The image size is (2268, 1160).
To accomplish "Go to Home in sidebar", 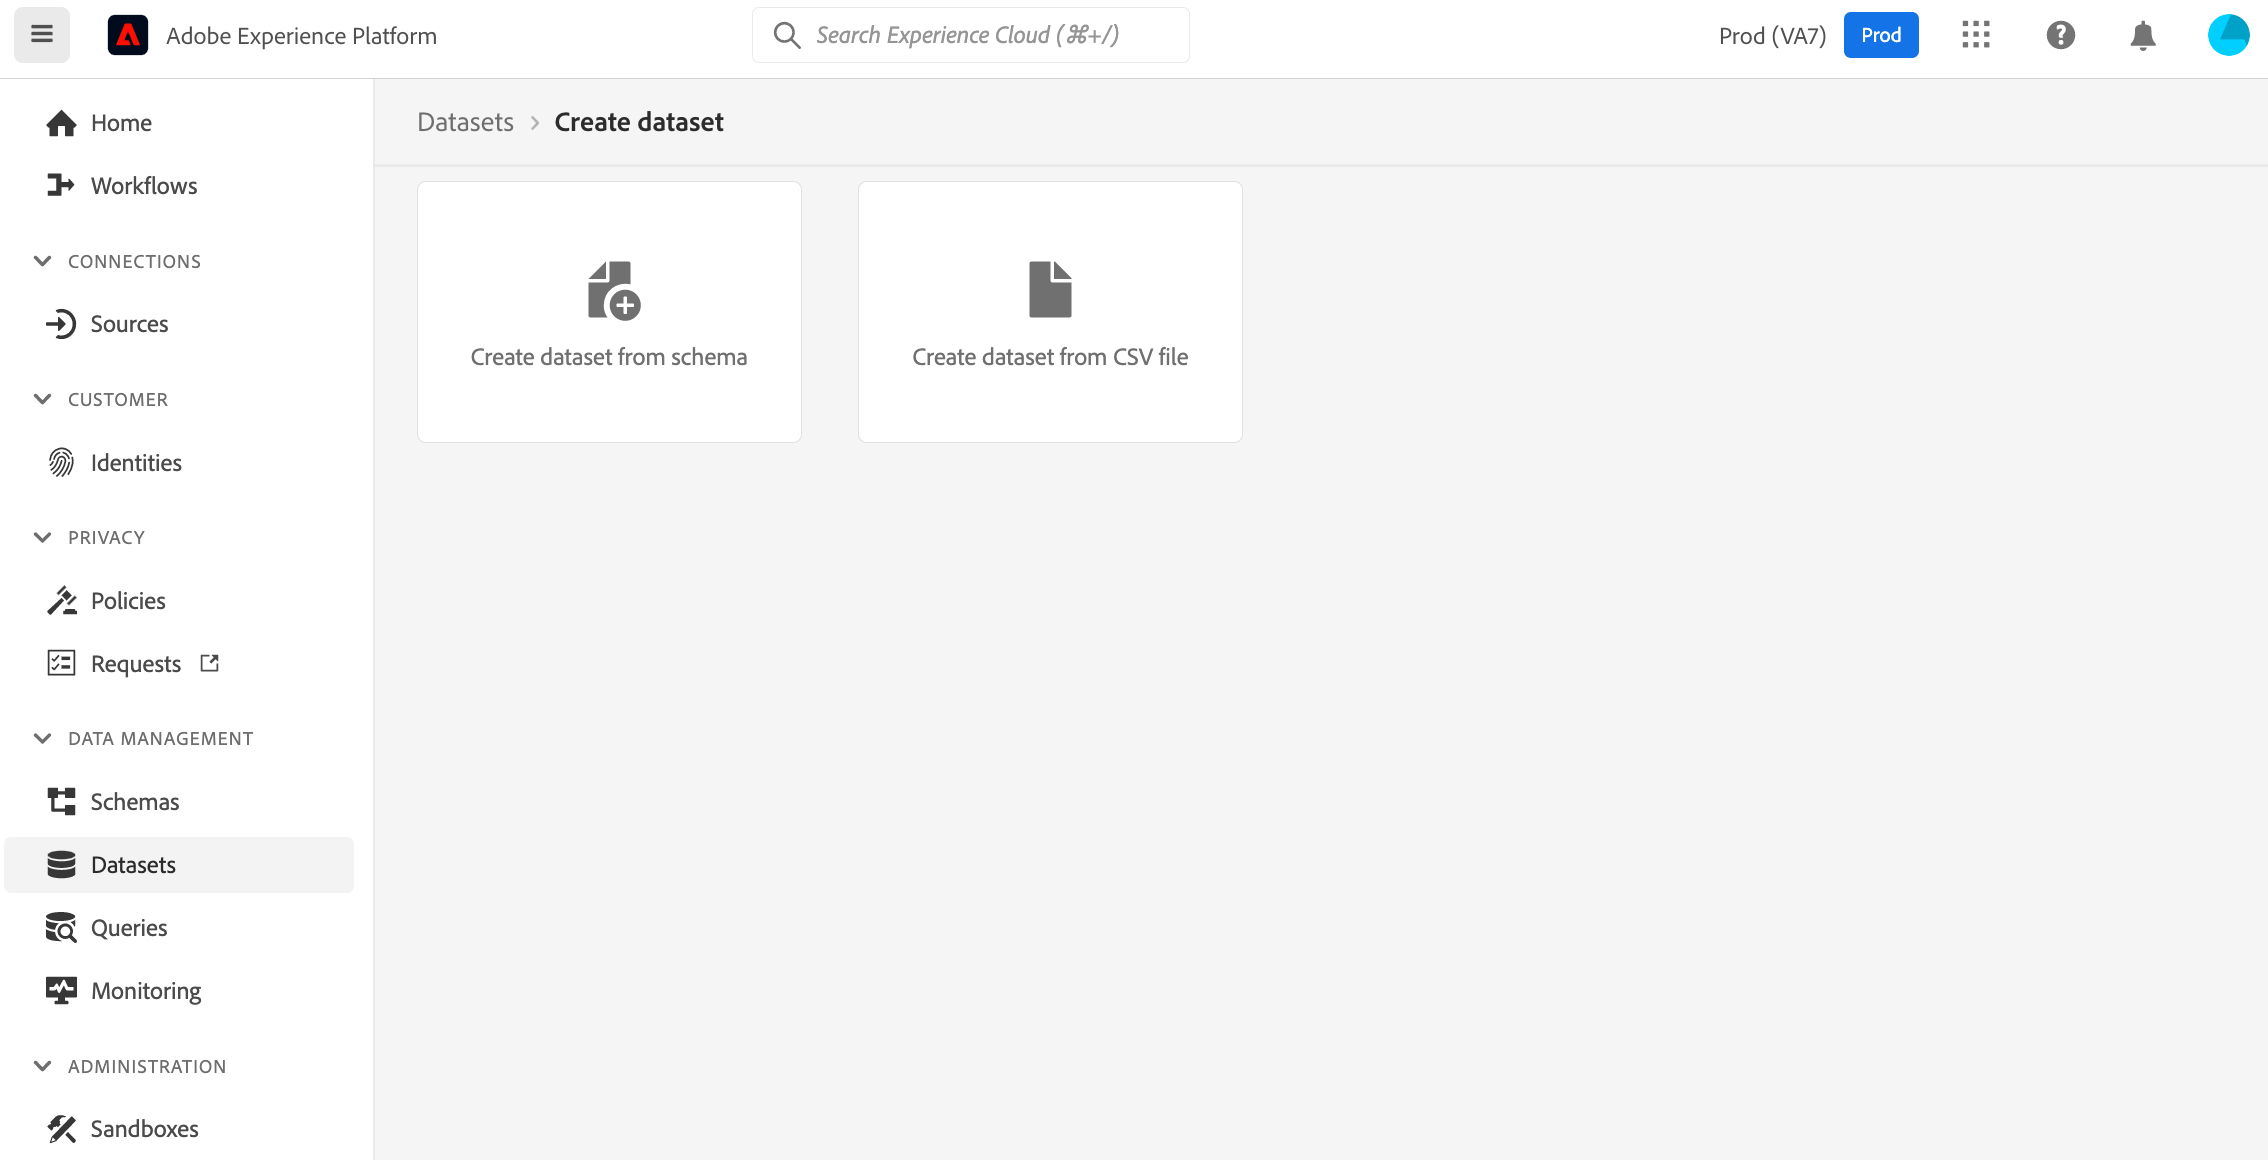I will point(121,123).
